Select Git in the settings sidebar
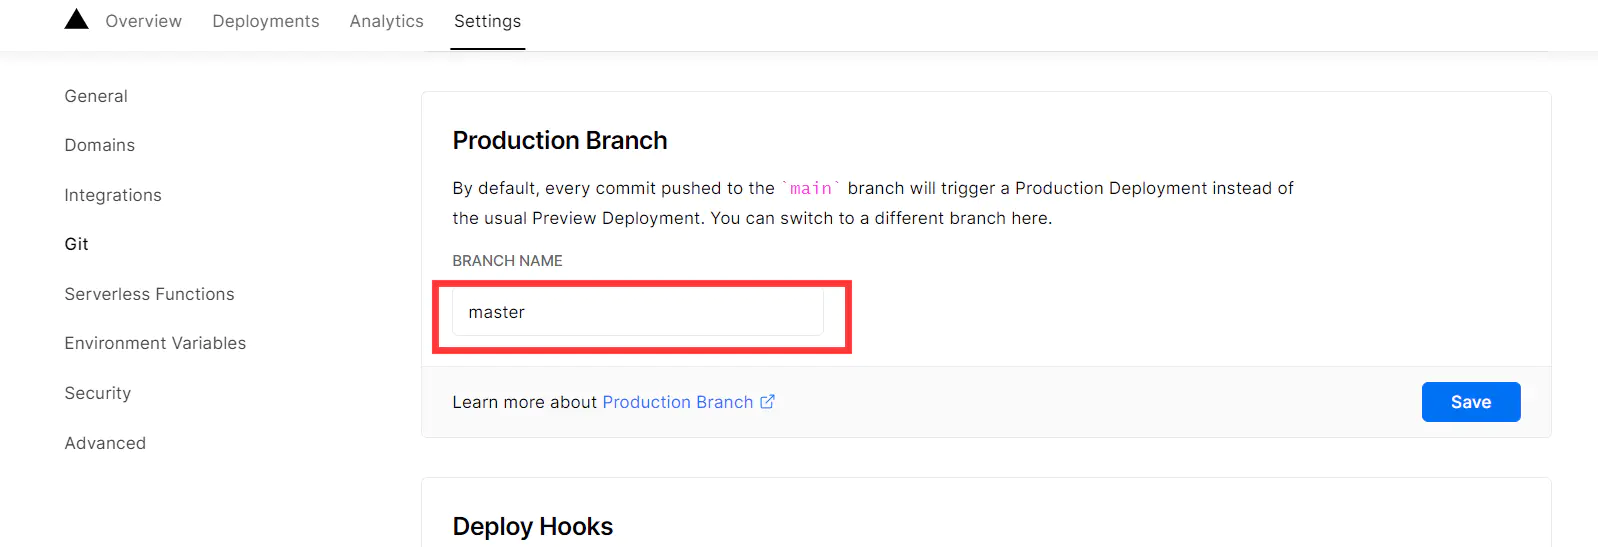Image resolution: width=1598 pixels, height=547 pixels. pyautogui.click(x=76, y=244)
